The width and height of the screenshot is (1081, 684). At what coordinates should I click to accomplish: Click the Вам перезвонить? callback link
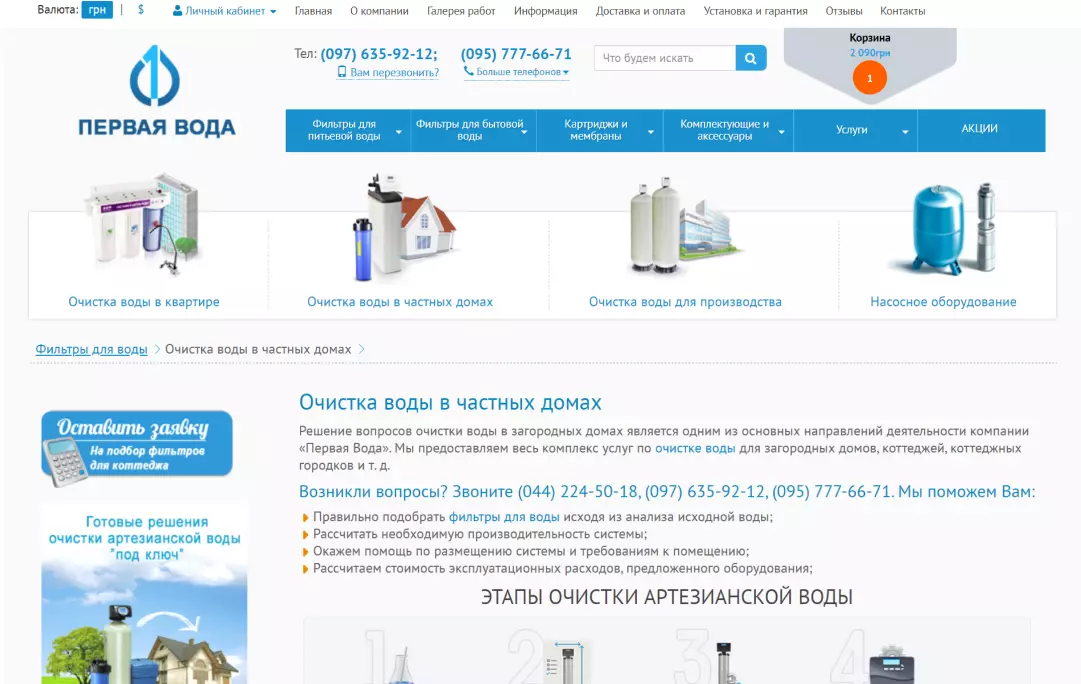tap(393, 72)
